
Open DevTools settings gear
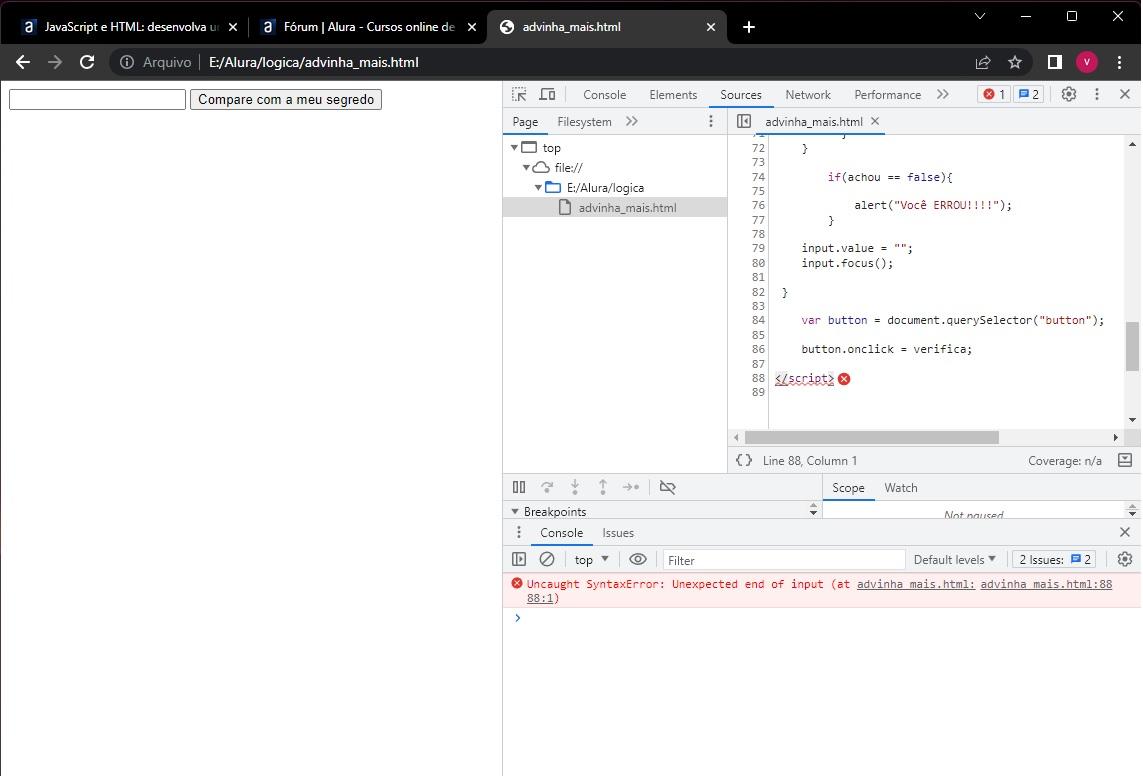(x=1068, y=94)
